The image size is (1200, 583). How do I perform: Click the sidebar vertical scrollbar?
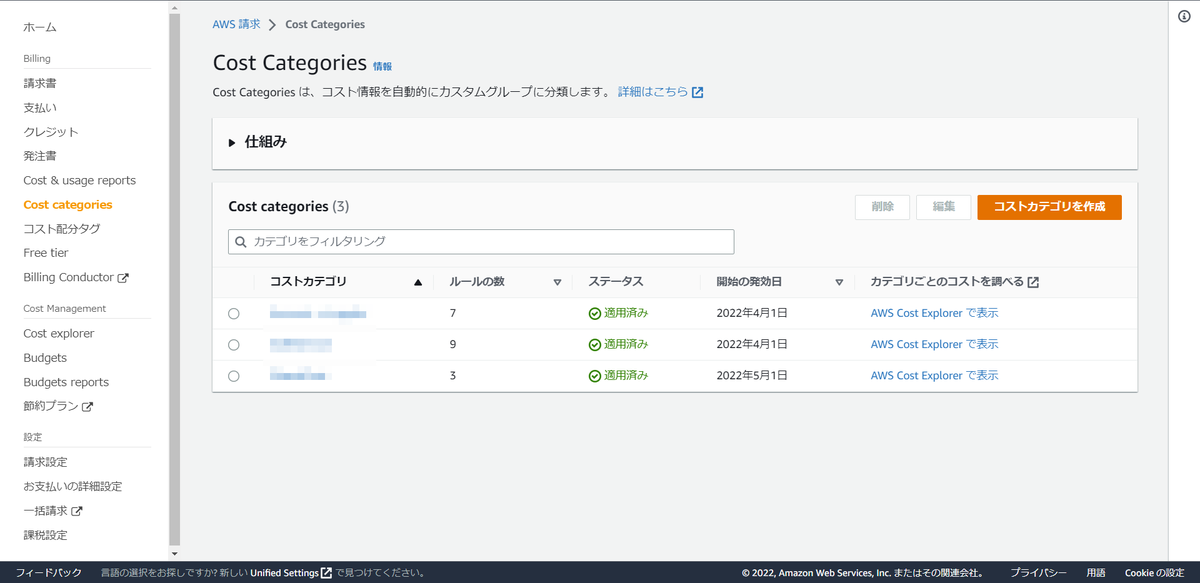pyautogui.click(x=175, y=278)
